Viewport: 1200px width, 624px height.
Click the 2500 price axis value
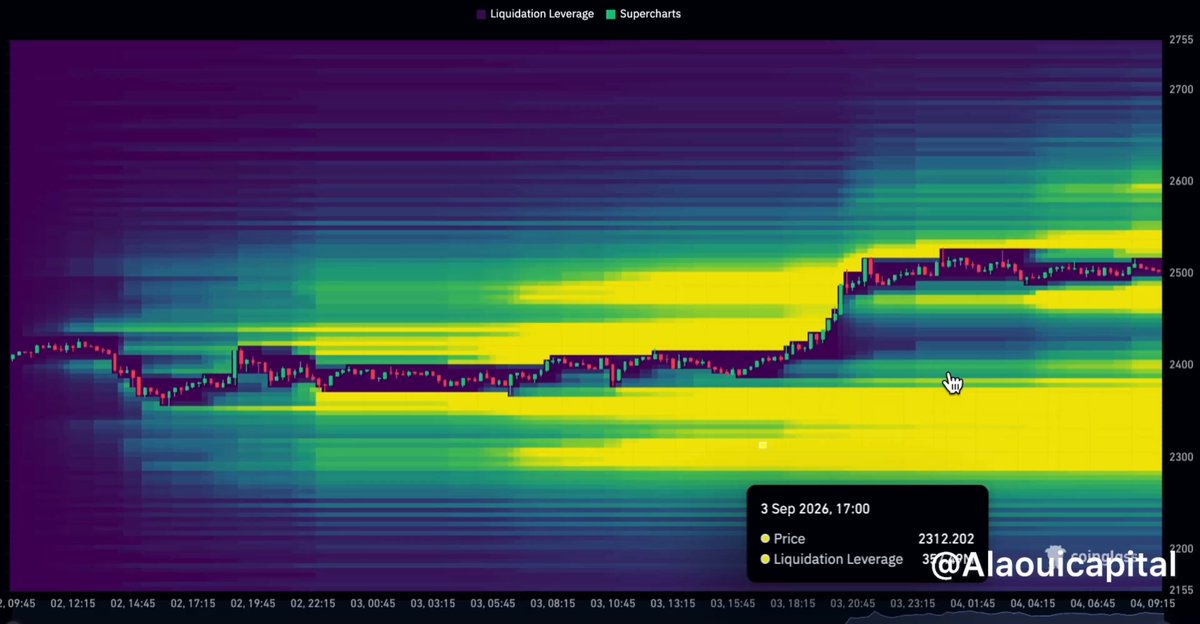click(x=1181, y=273)
